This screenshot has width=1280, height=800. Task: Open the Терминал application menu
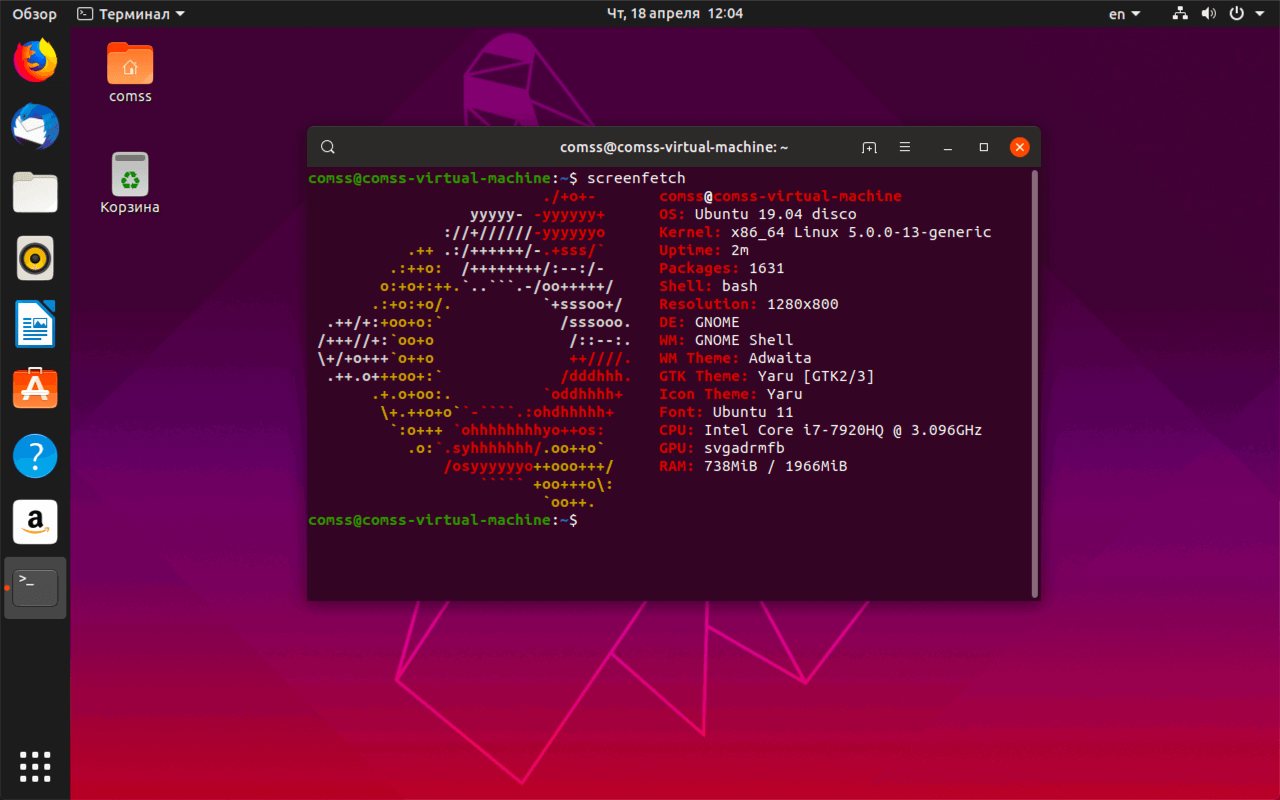click(x=131, y=14)
